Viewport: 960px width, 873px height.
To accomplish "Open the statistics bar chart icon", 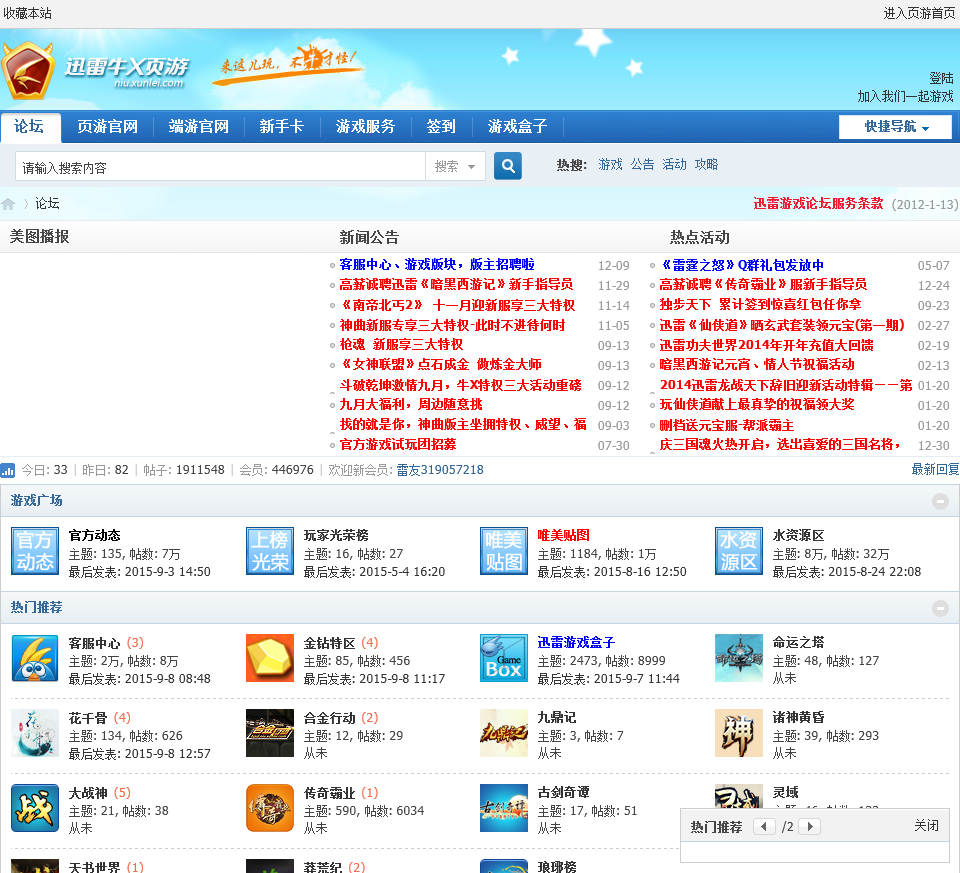I will point(8,470).
